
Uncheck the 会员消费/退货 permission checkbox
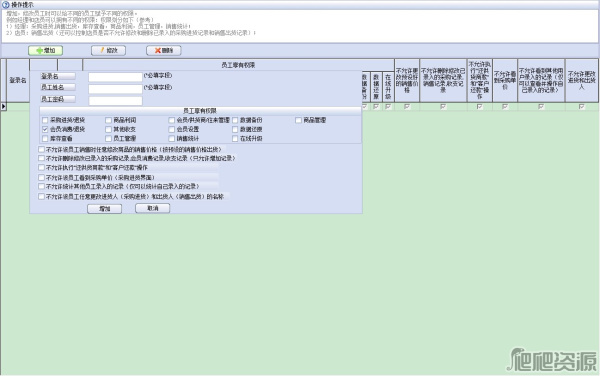click(45, 129)
